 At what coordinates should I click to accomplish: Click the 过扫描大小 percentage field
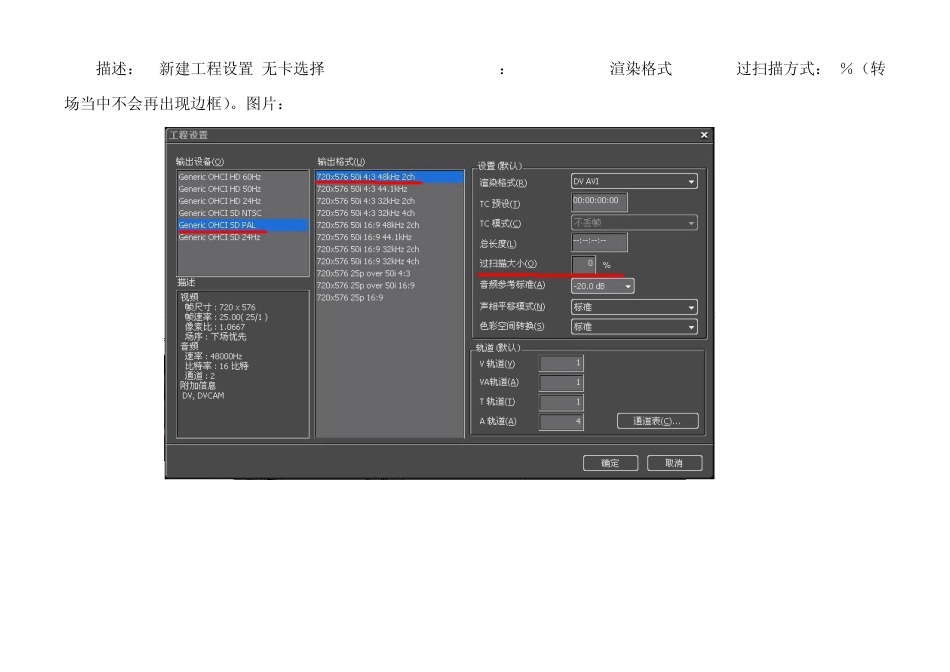(x=583, y=264)
